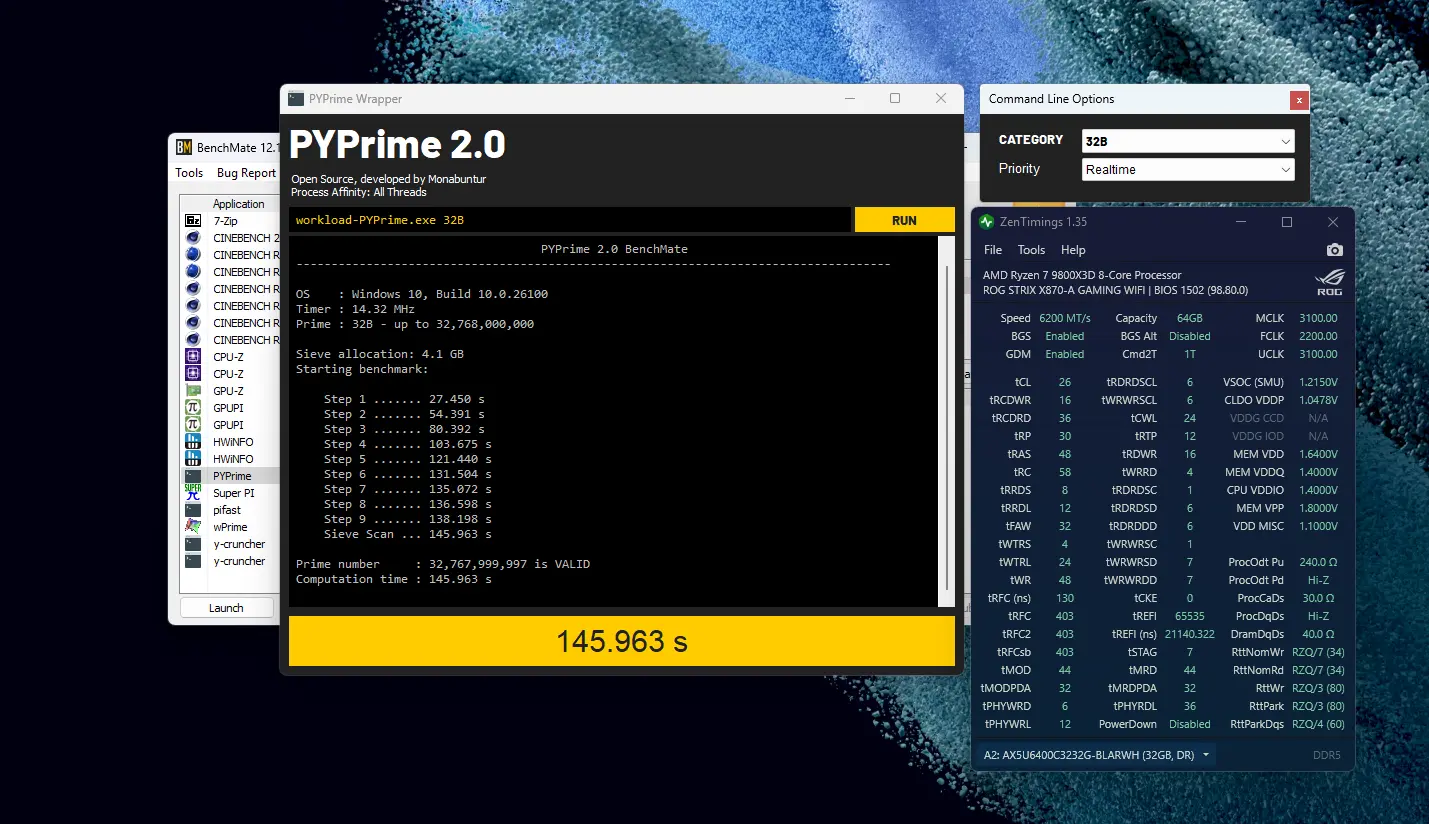Click the tREFI (ns) value 21140.322
This screenshot has height=824, width=1429.
pyautogui.click(x=1190, y=634)
